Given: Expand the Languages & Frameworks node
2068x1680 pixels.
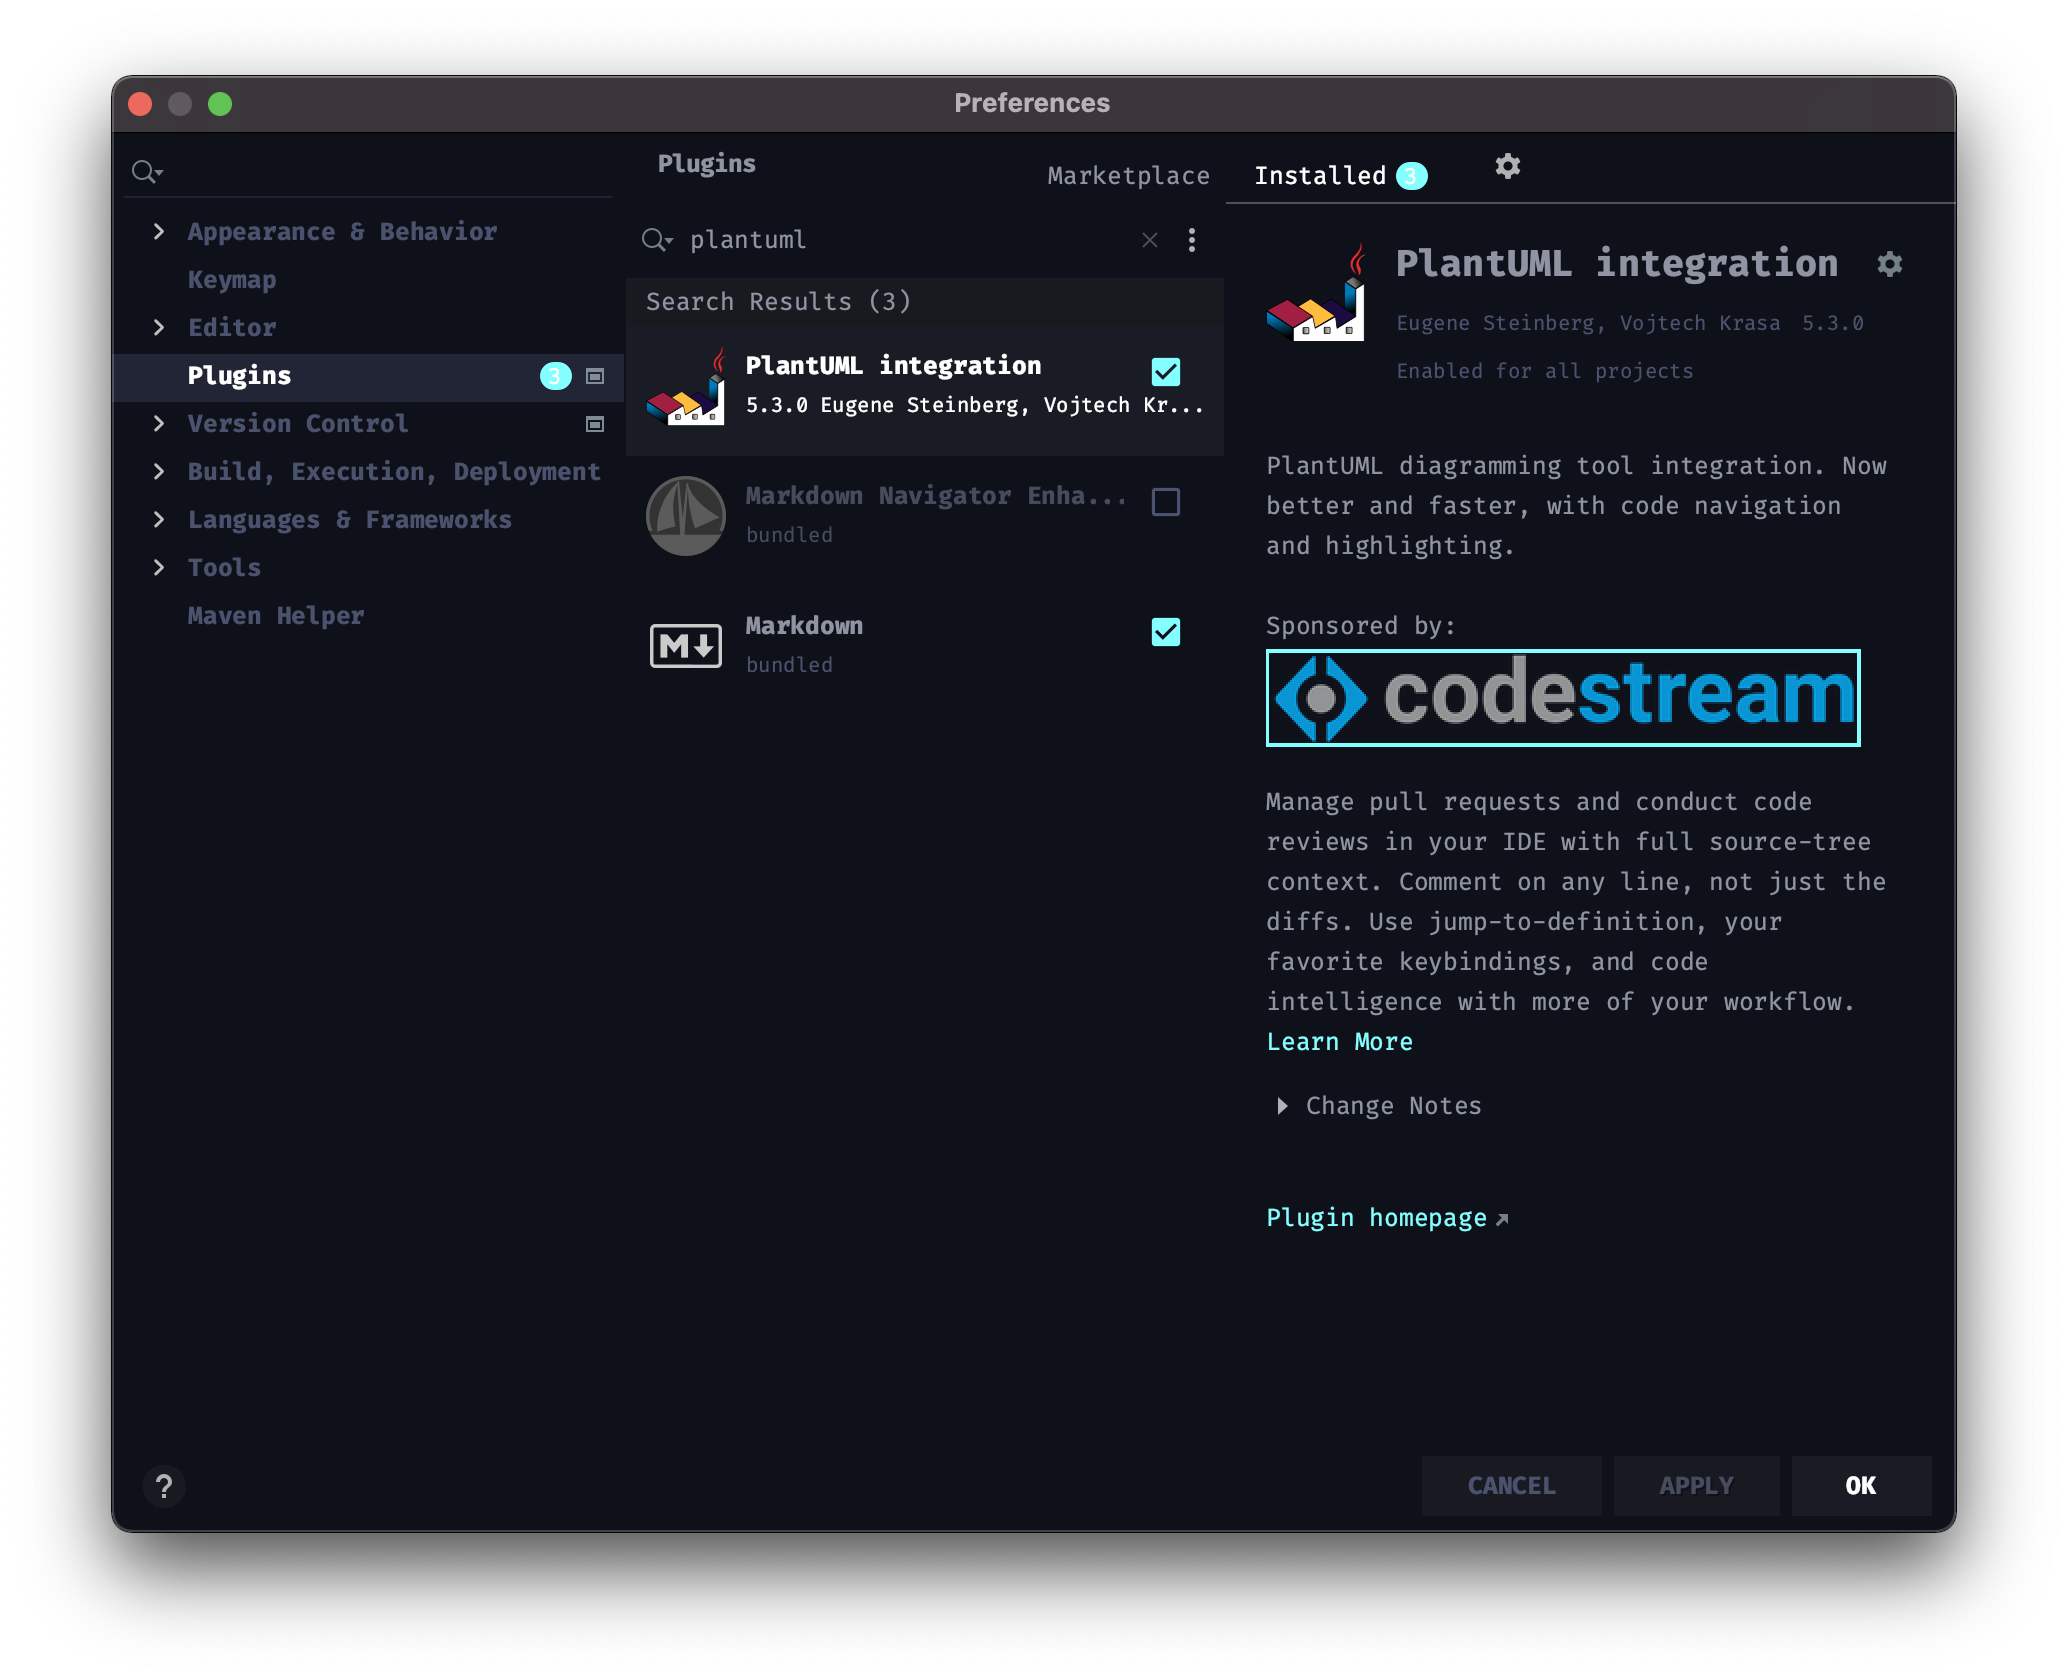Looking at the screenshot, I should [x=159, y=520].
